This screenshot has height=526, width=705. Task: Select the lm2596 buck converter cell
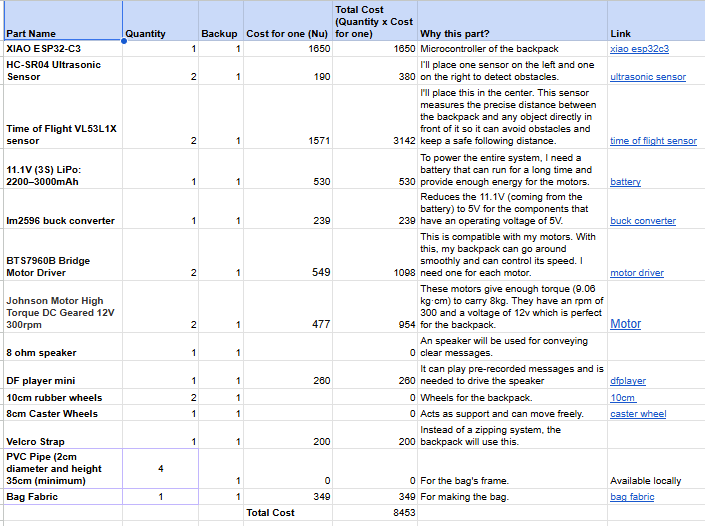coord(63,209)
